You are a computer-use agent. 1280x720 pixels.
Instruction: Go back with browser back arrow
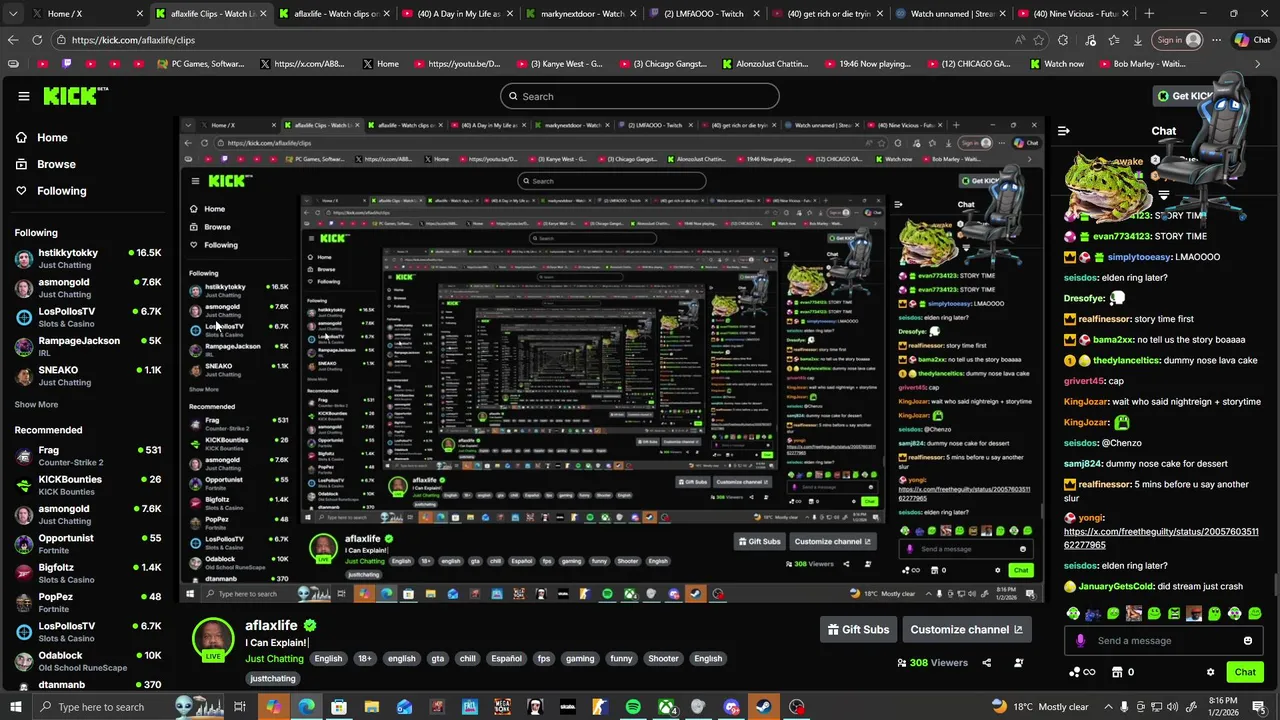[x=13, y=40]
